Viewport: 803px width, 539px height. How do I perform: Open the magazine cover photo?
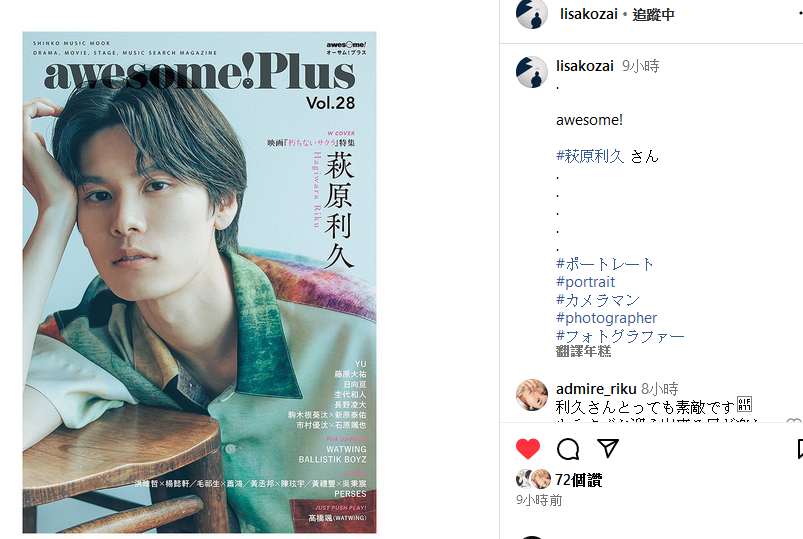199,282
